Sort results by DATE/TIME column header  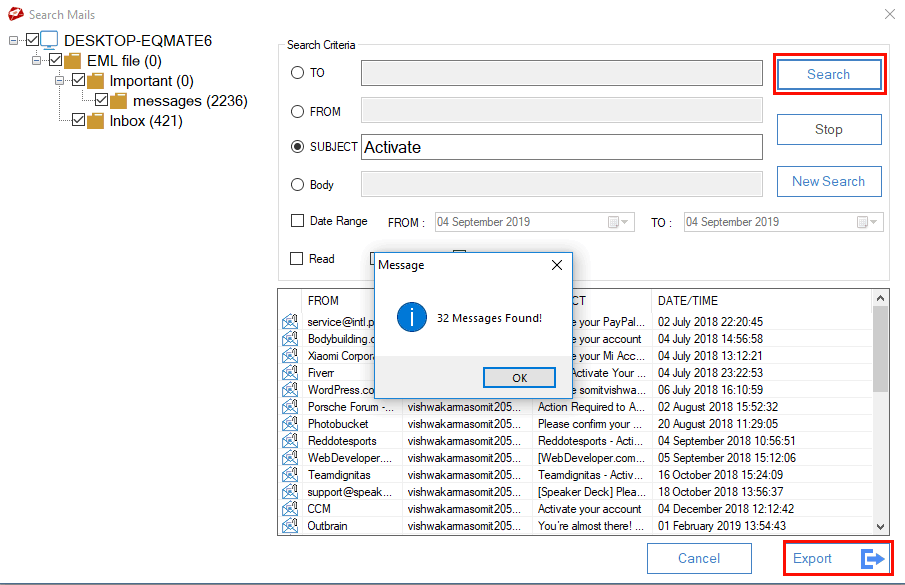(688, 300)
